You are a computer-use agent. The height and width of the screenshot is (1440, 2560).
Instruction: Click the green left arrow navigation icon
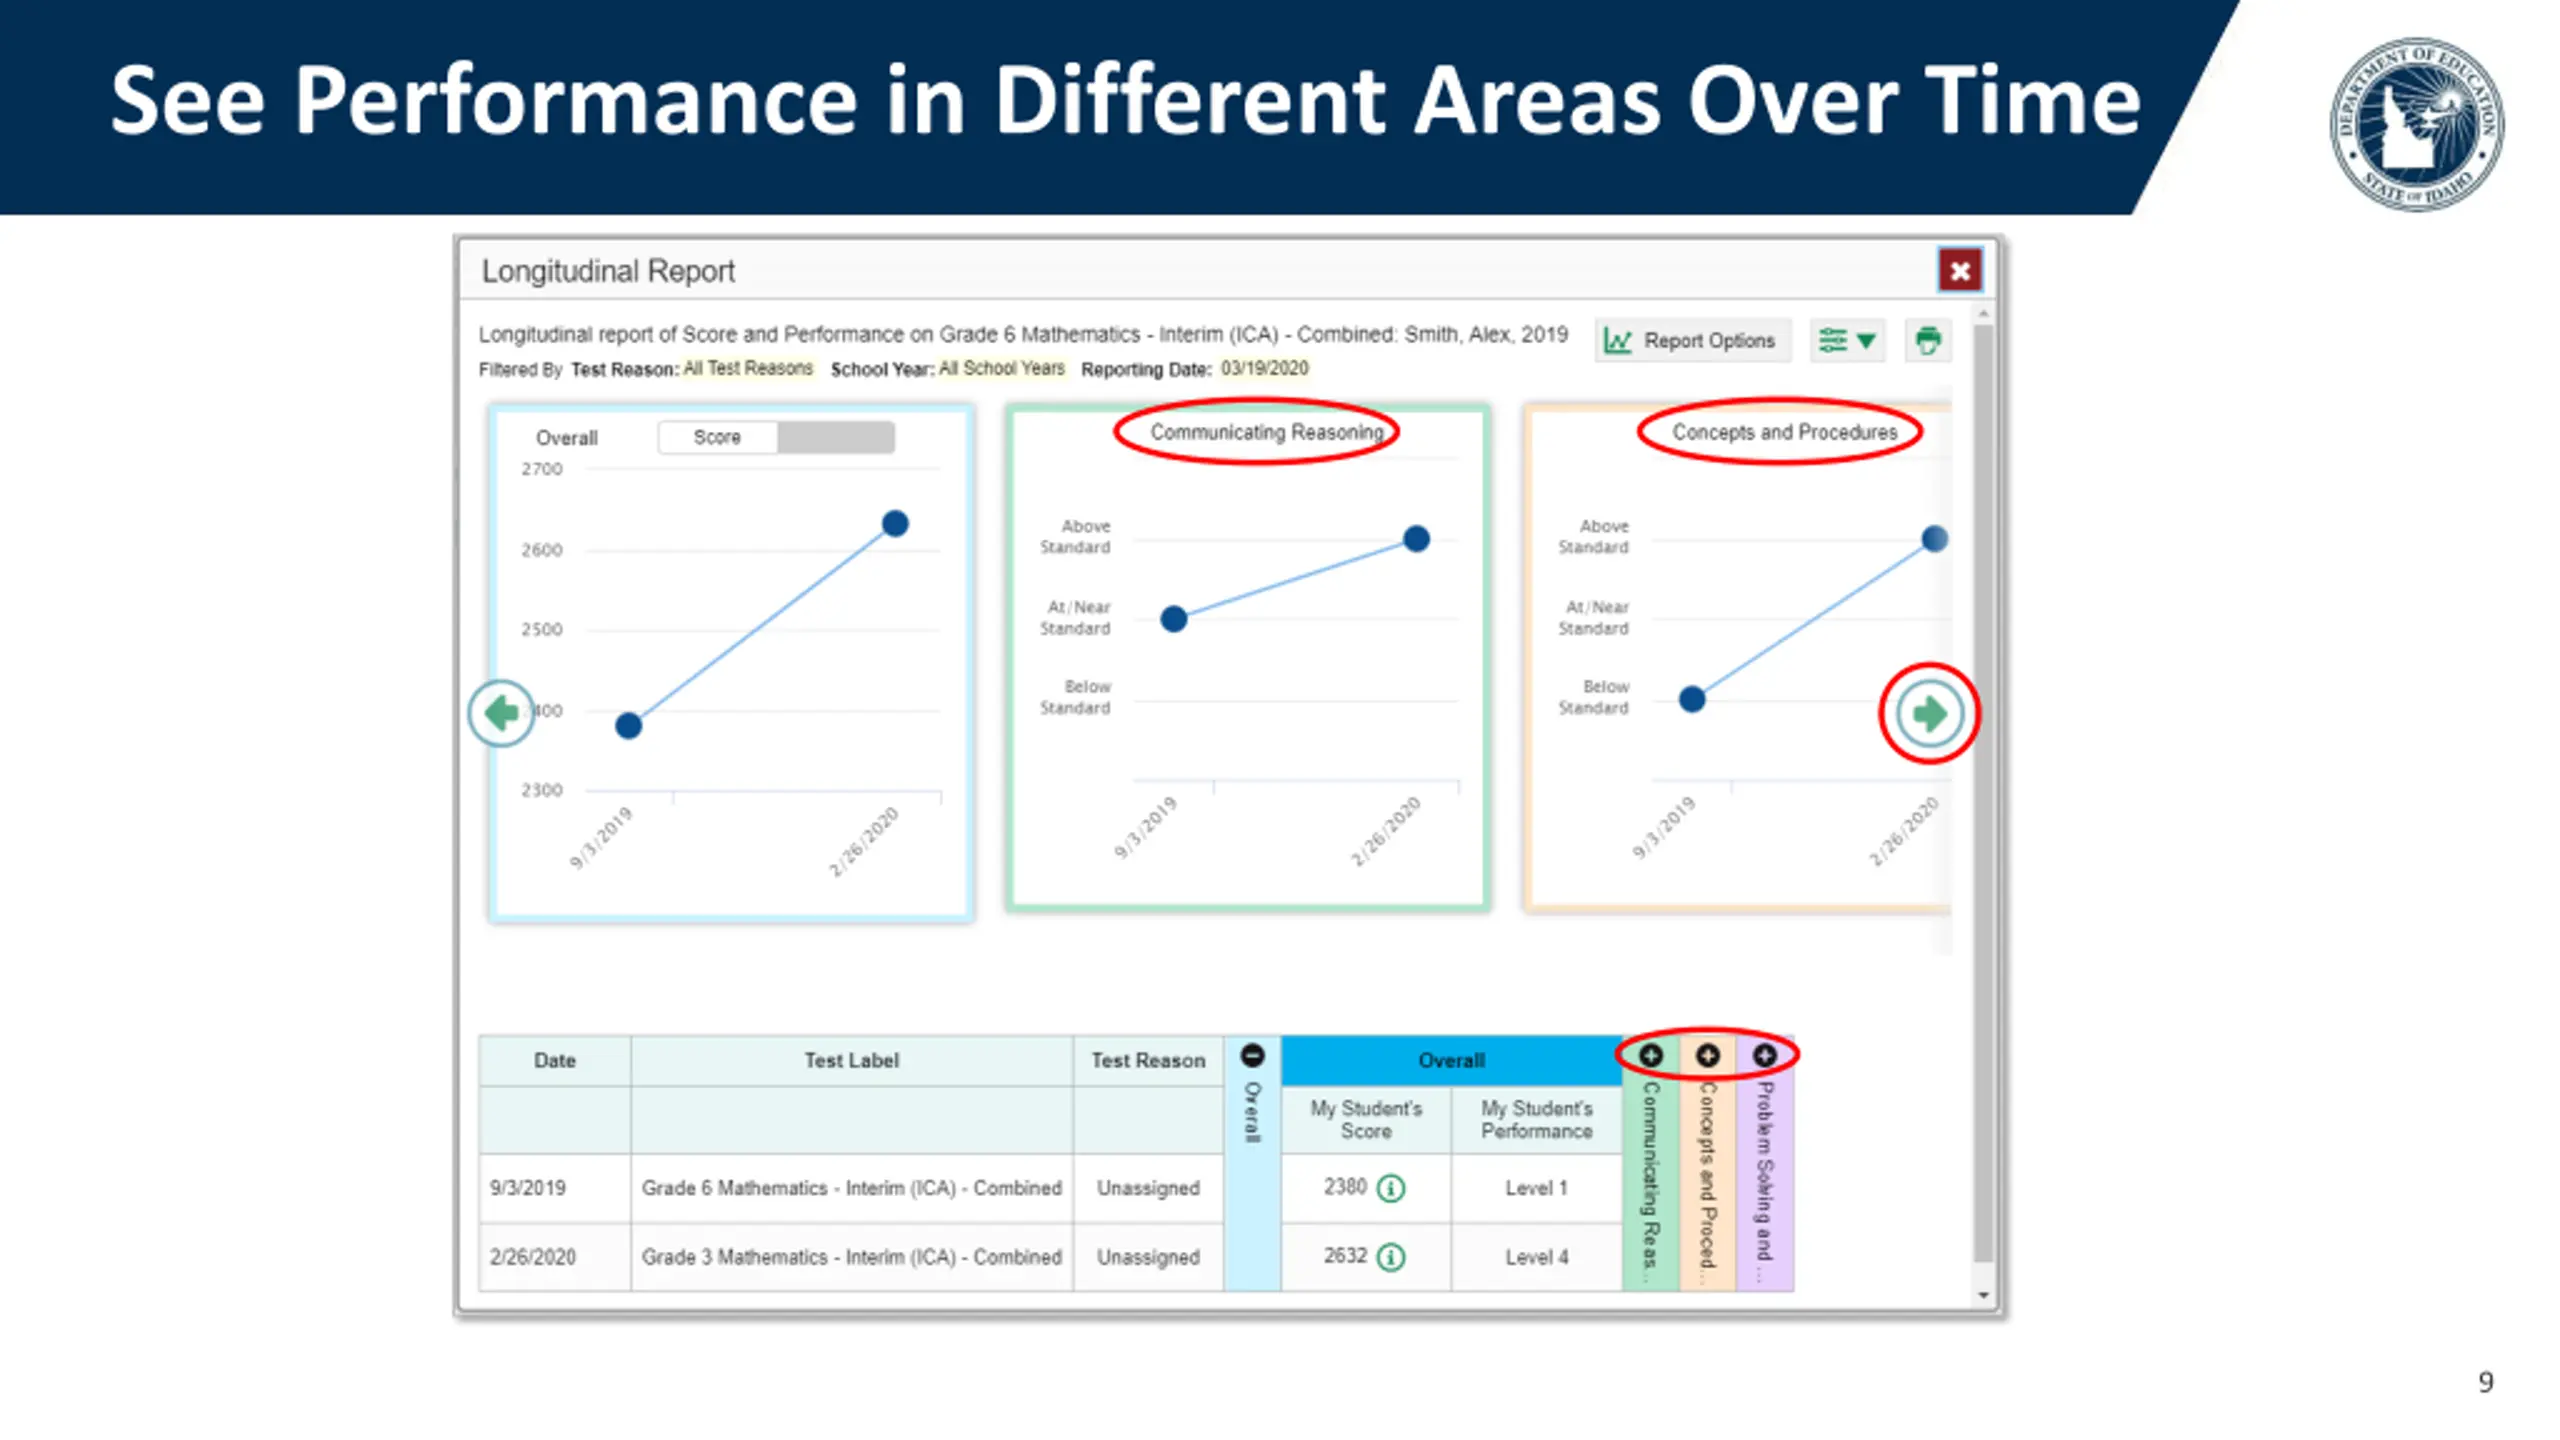501,713
